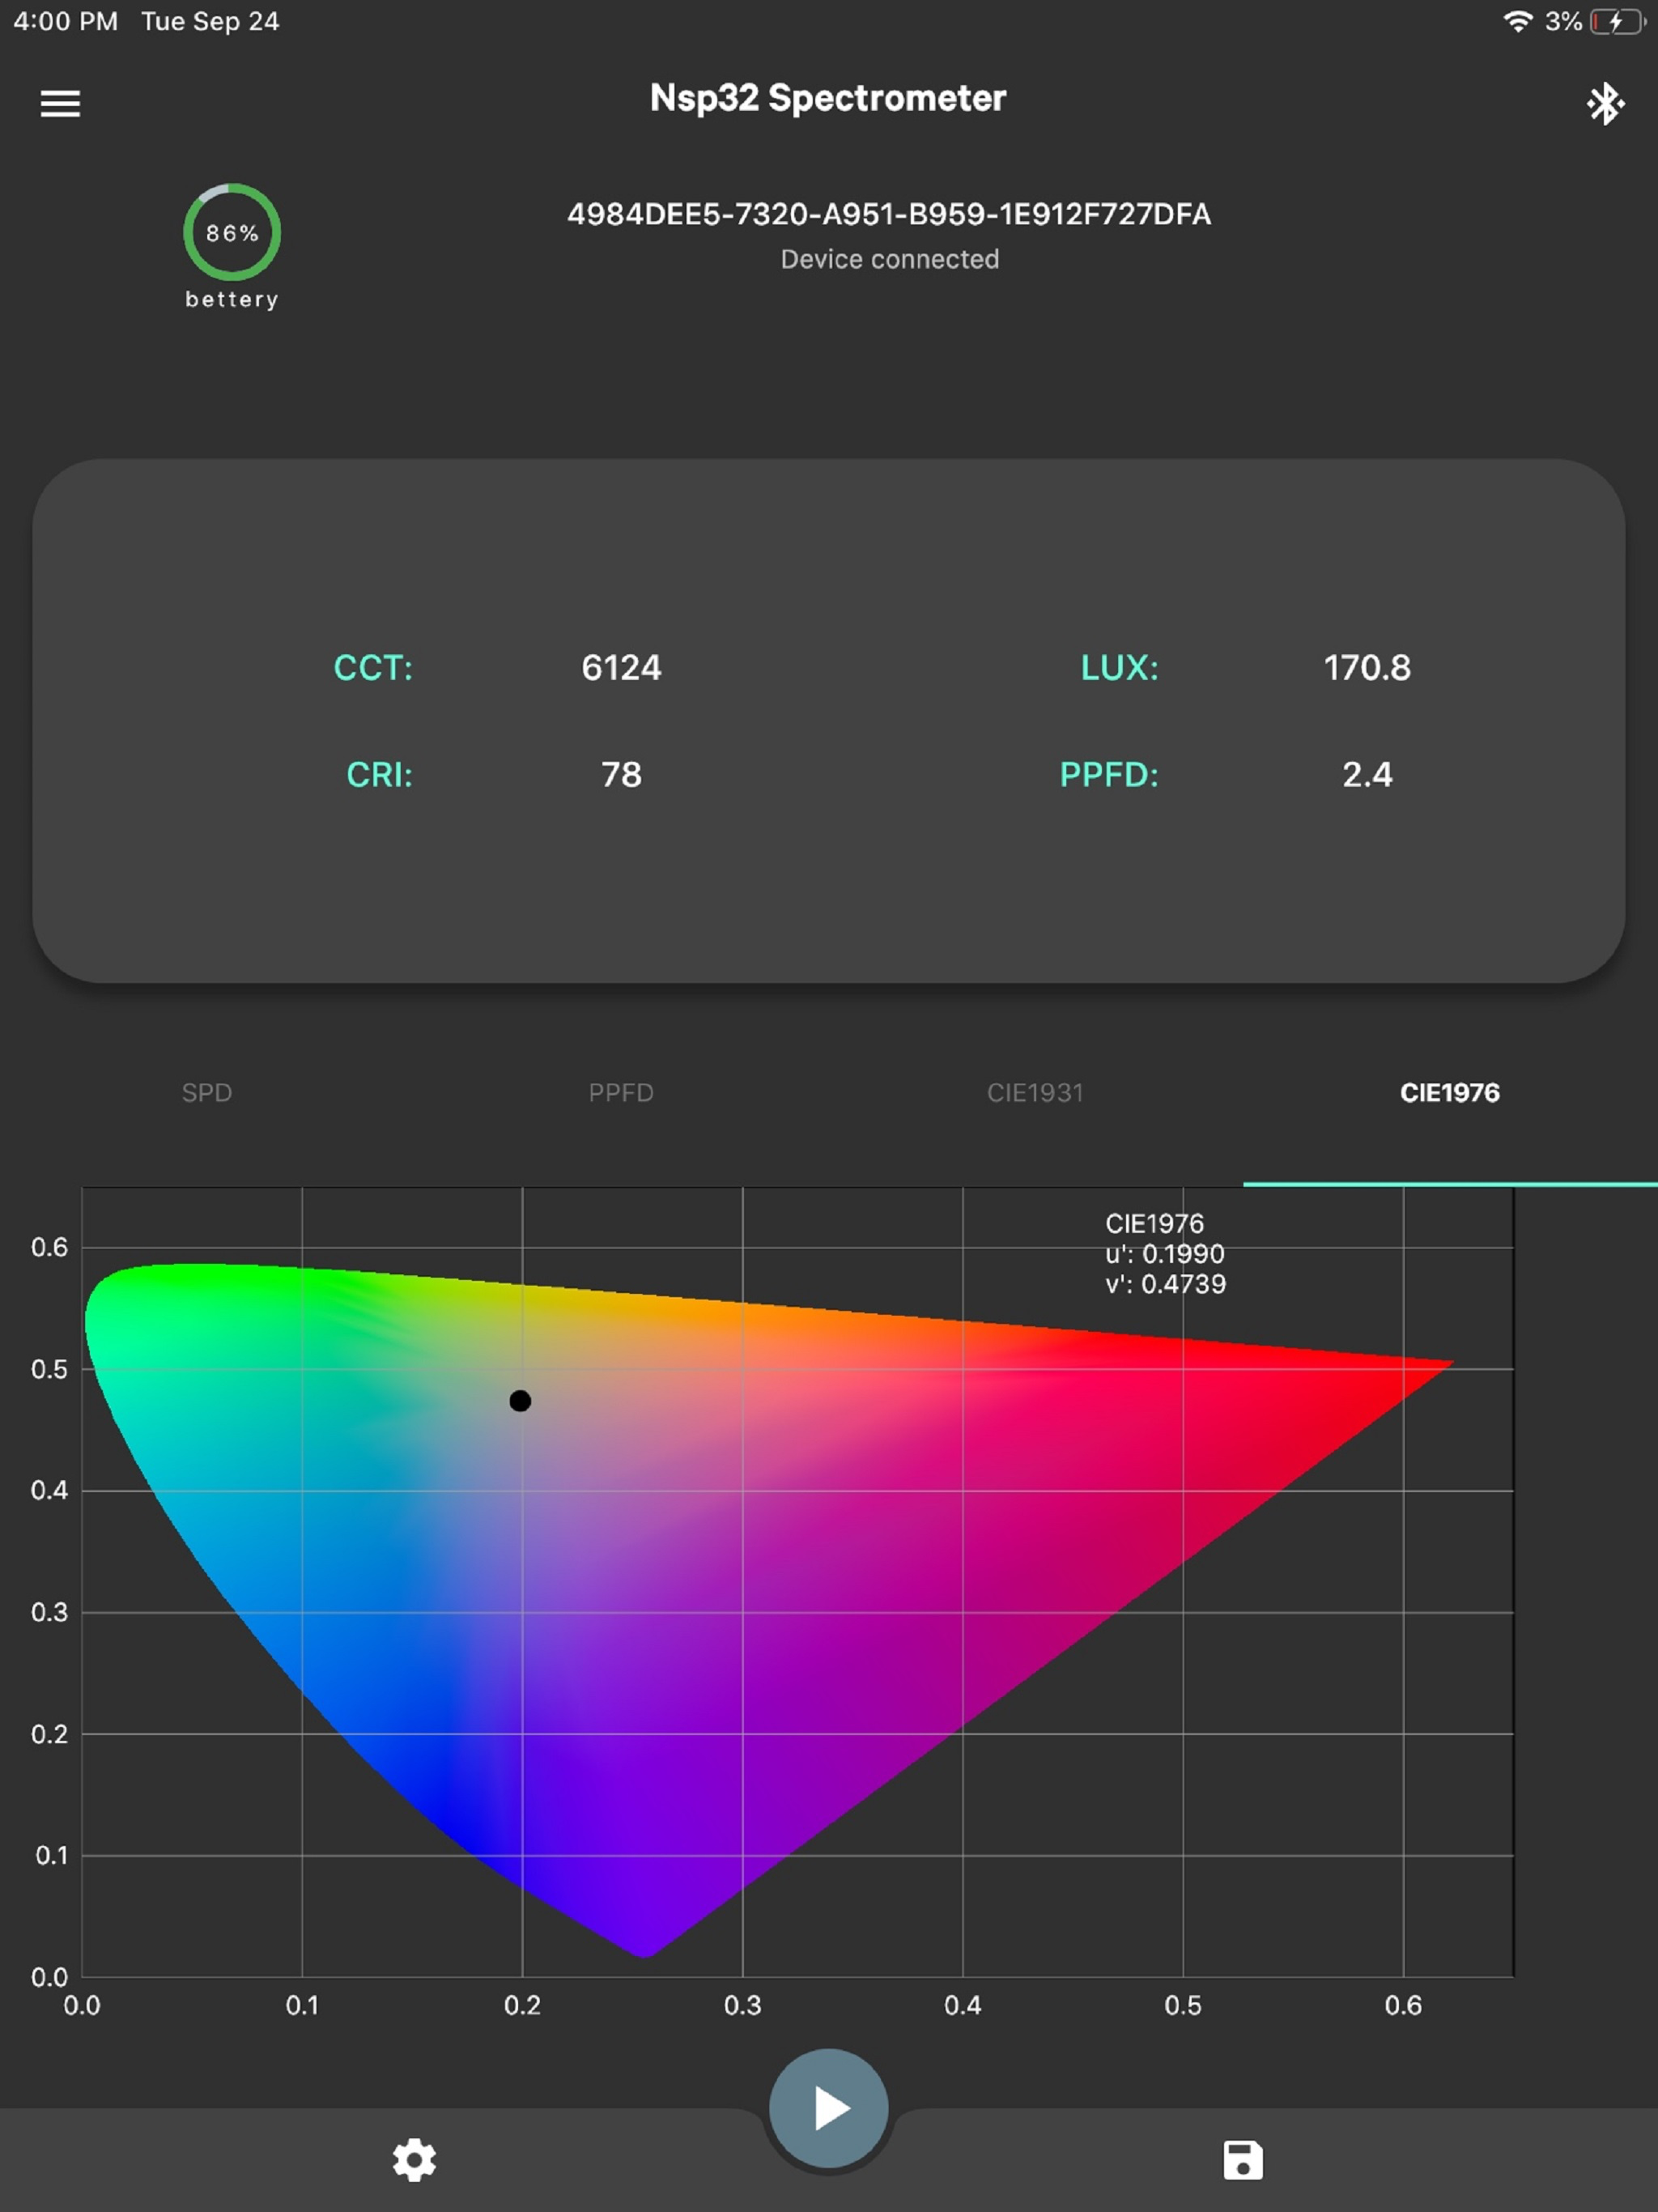Image resolution: width=1658 pixels, height=2212 pixels.
Task: Click the CIE1976 legend title in chart
Action: [1154, 1223]
